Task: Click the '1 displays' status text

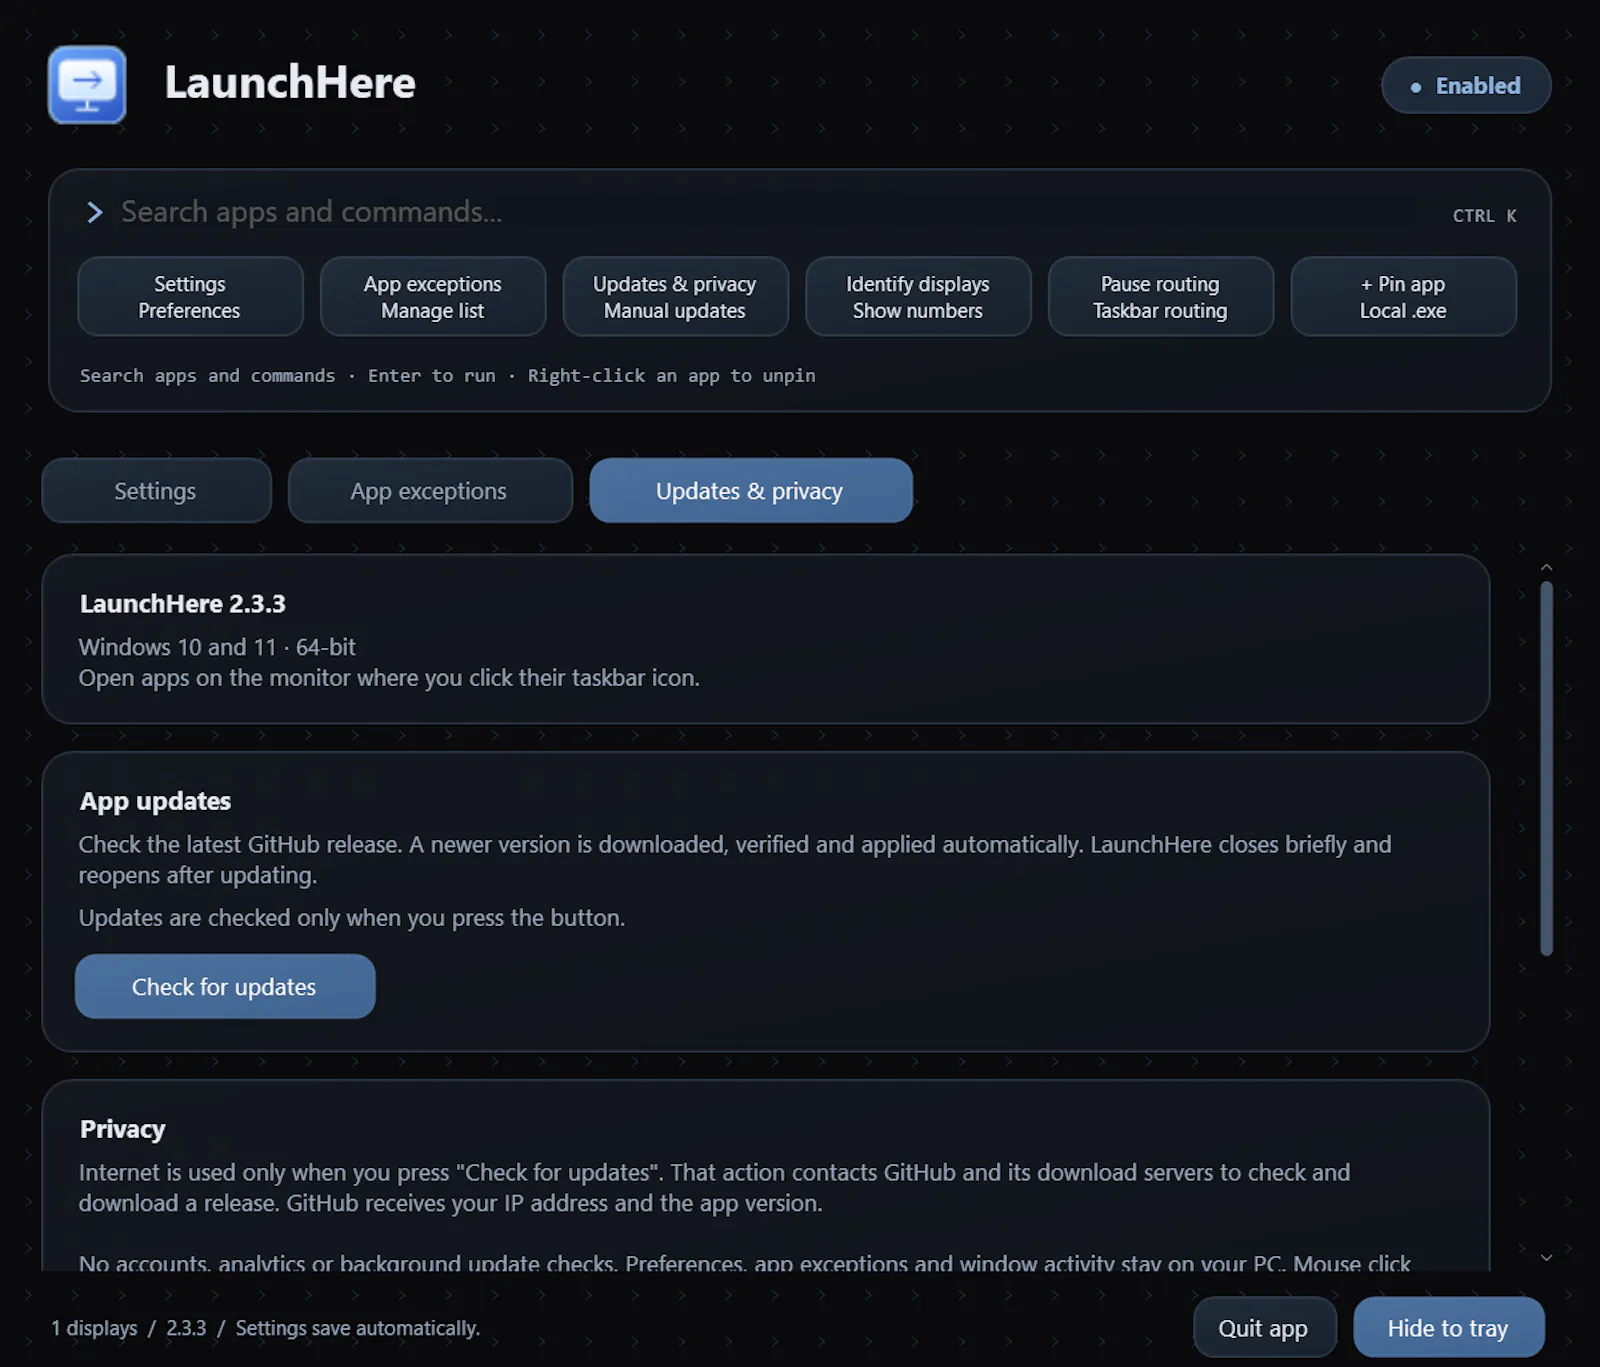Action: click(x=94, y=1328)
